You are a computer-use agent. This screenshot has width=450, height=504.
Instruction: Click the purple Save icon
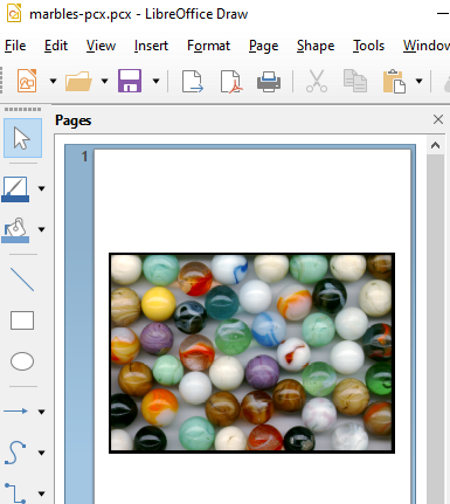[x=130, y=81]
